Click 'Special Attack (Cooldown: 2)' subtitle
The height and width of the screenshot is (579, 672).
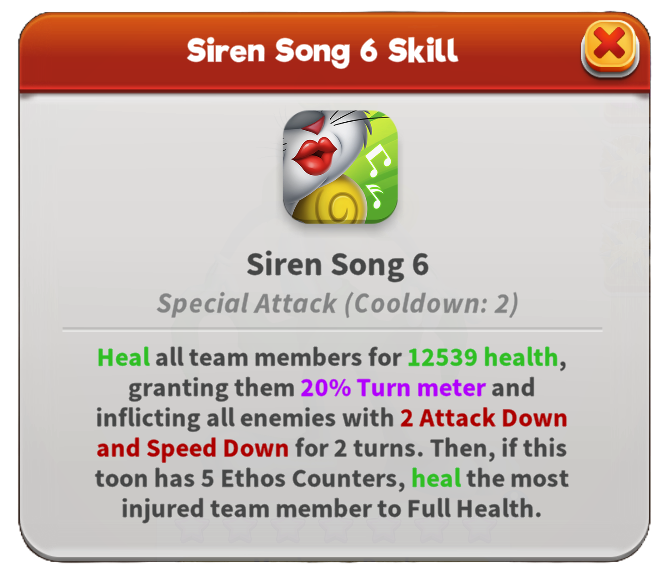click(x=337, y=303)
